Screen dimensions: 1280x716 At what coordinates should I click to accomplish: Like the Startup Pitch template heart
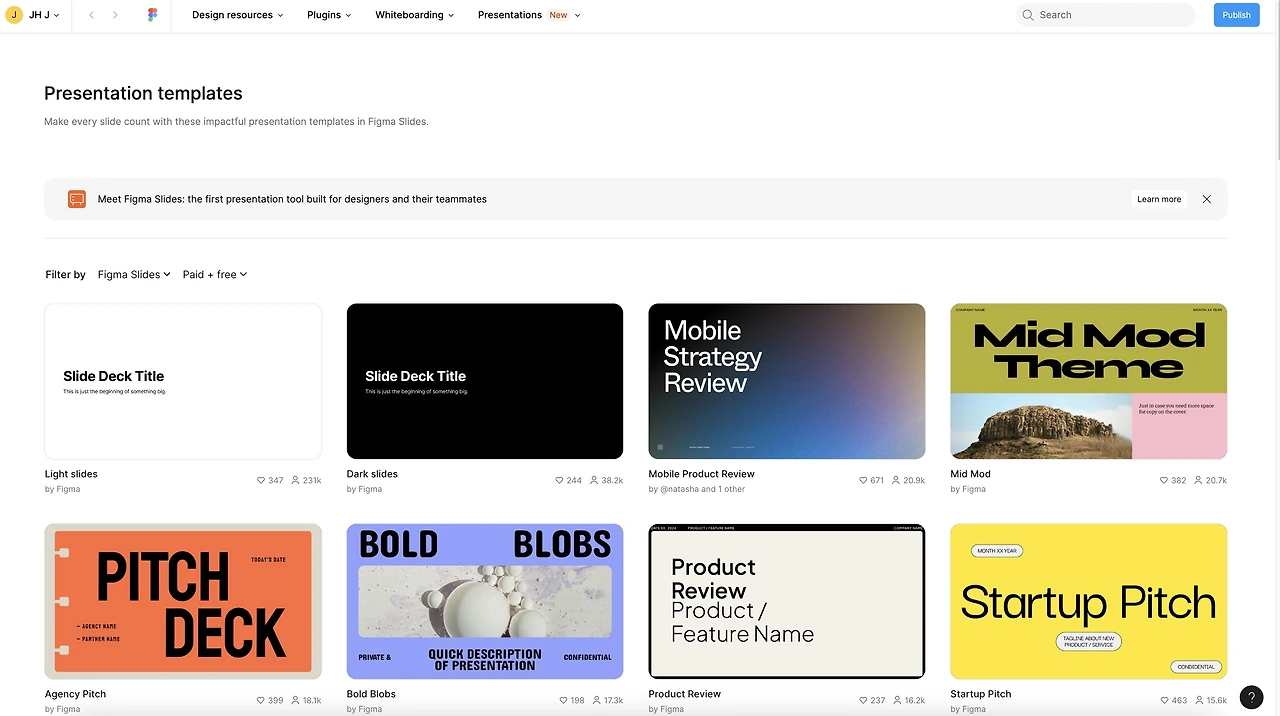click(1165, 700)
